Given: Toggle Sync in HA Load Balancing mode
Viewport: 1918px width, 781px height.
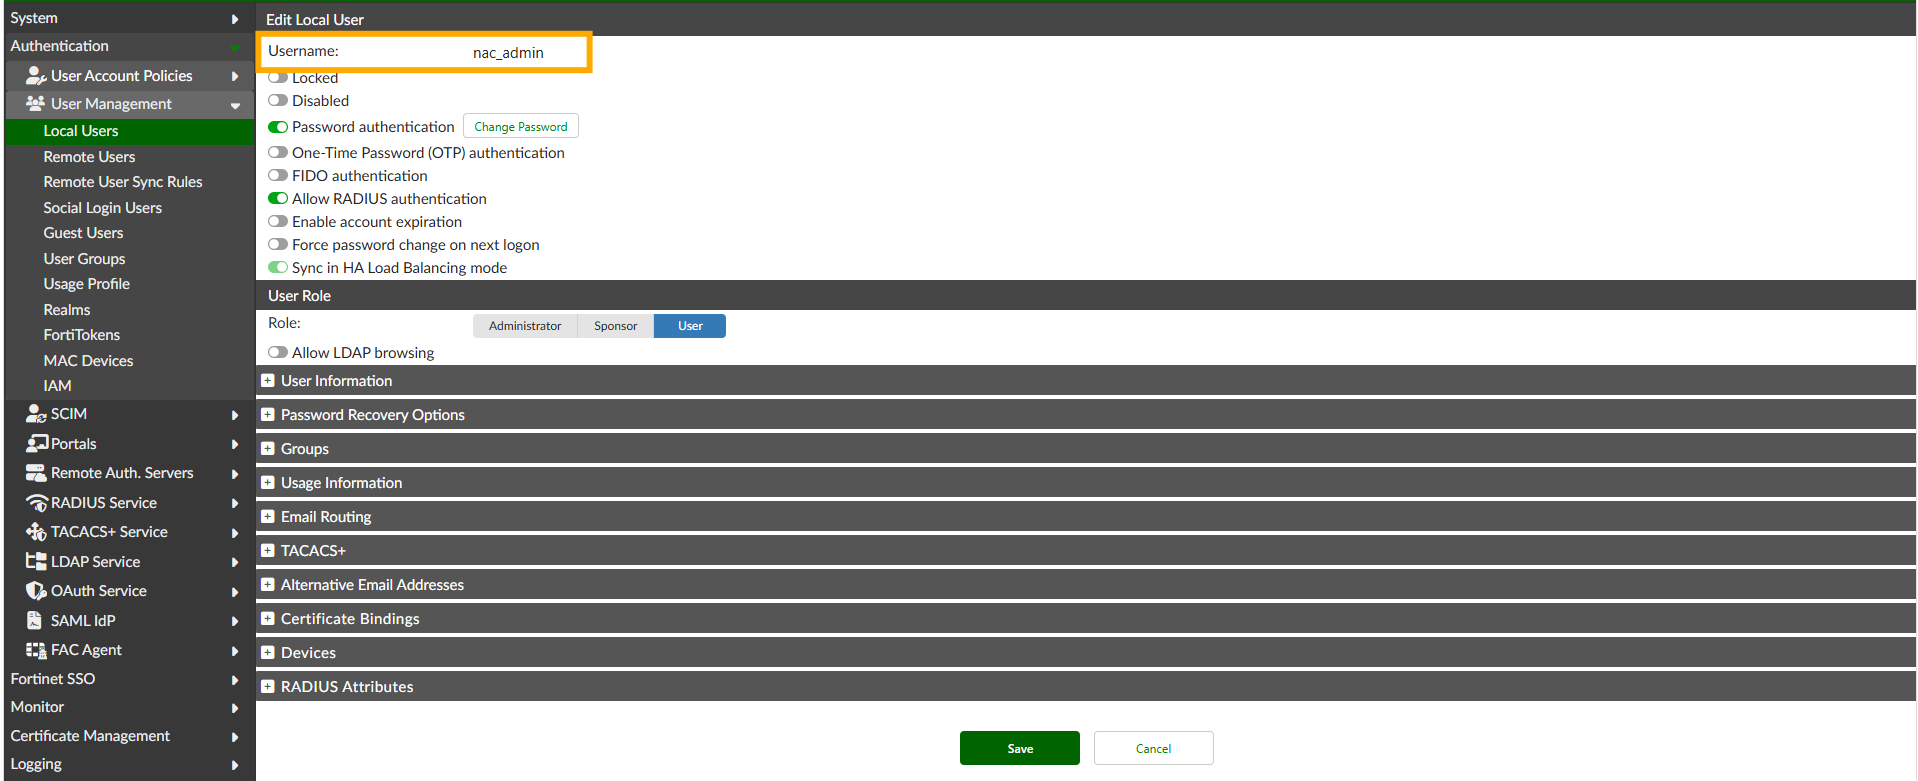Looking at the screenshot, I should point(278,268).
